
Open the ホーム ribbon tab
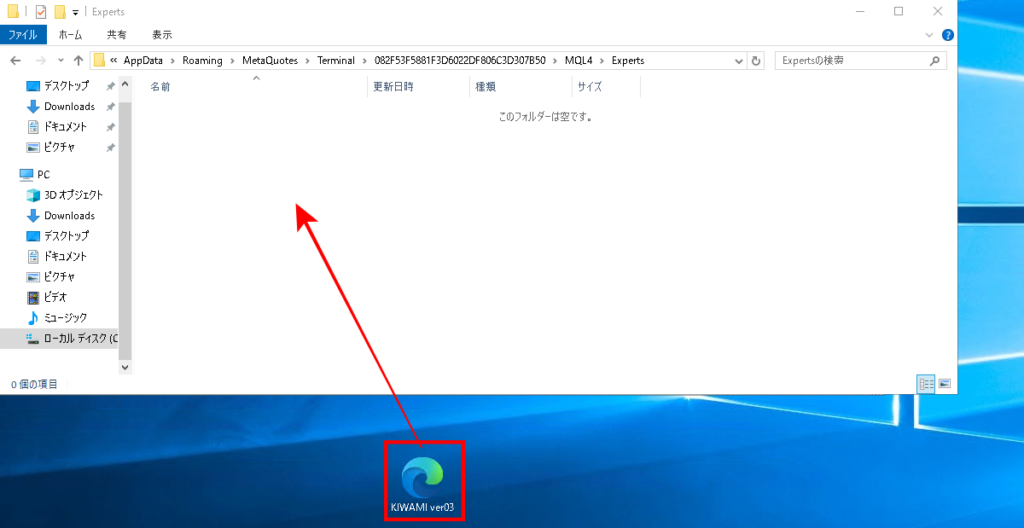[x=71, y=35]
